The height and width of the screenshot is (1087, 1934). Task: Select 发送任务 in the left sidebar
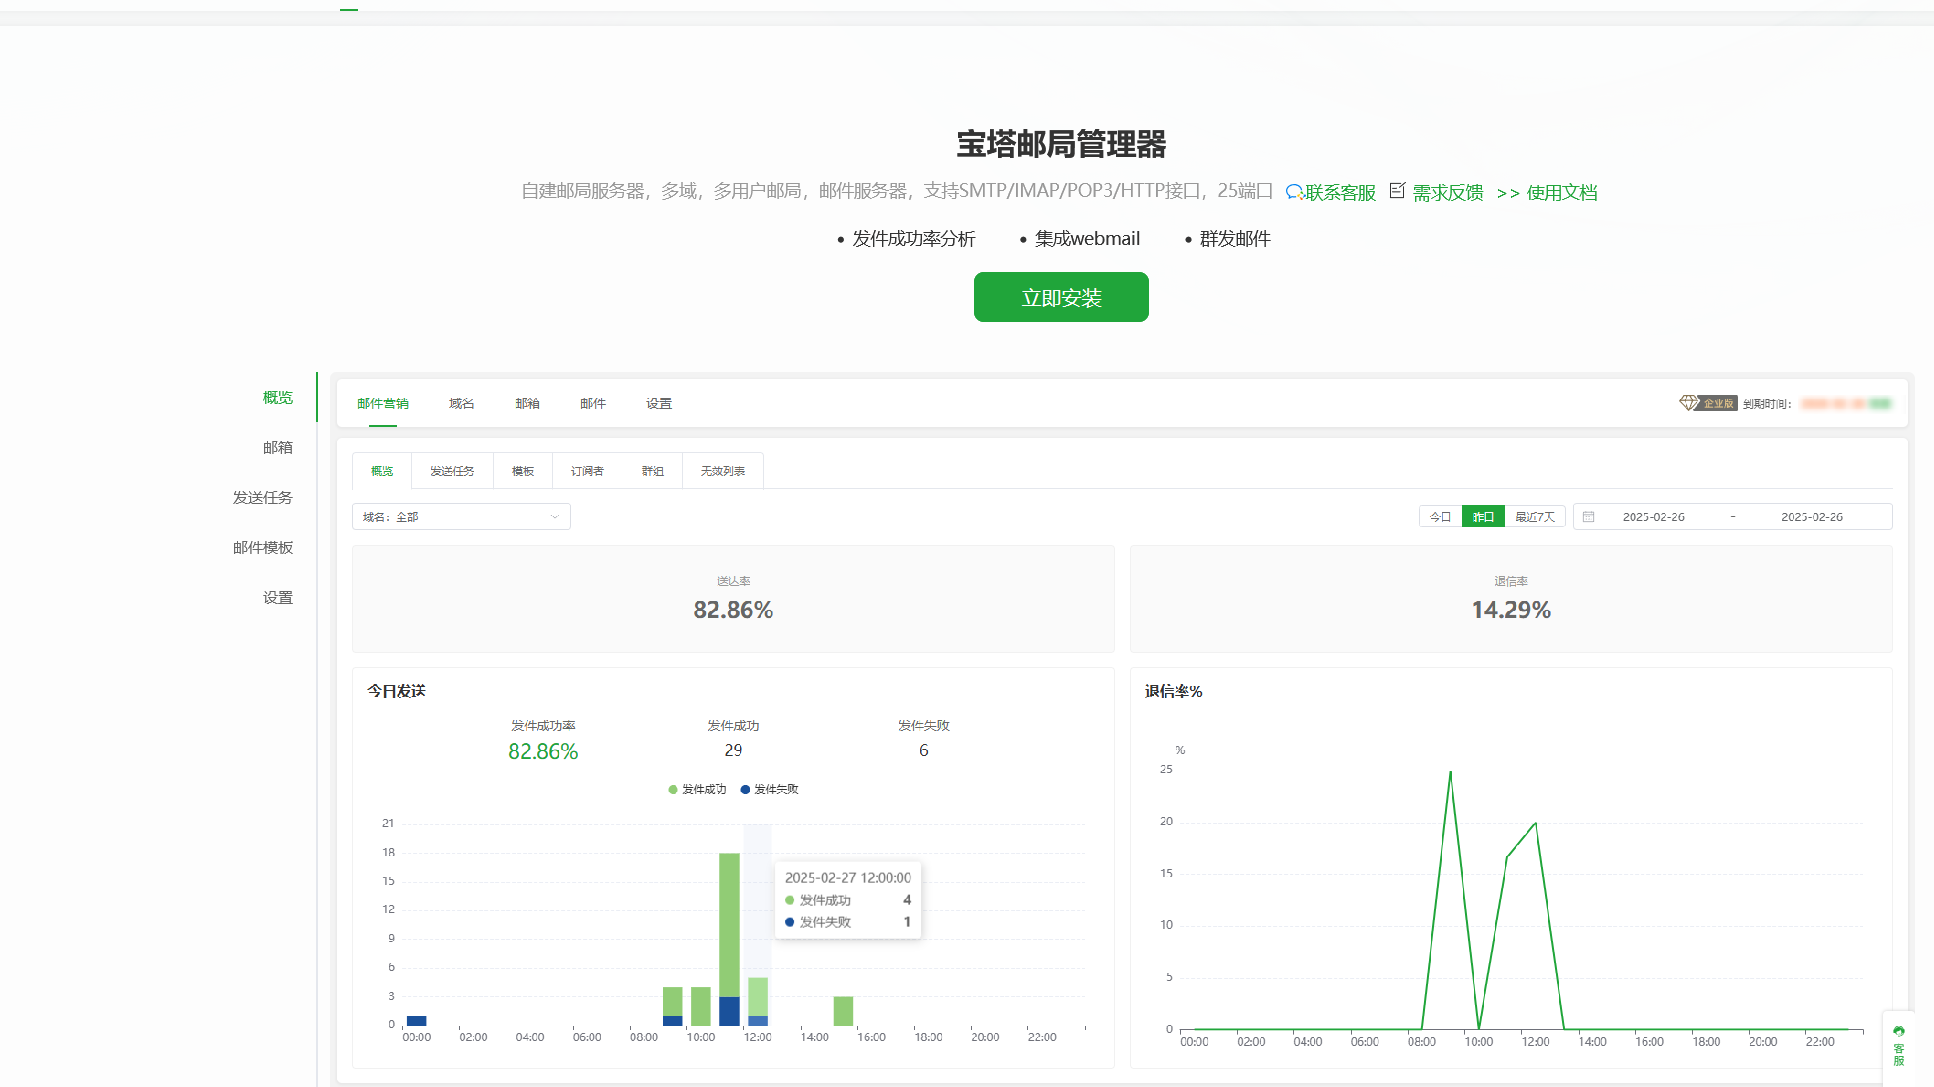tap(263, 497)
